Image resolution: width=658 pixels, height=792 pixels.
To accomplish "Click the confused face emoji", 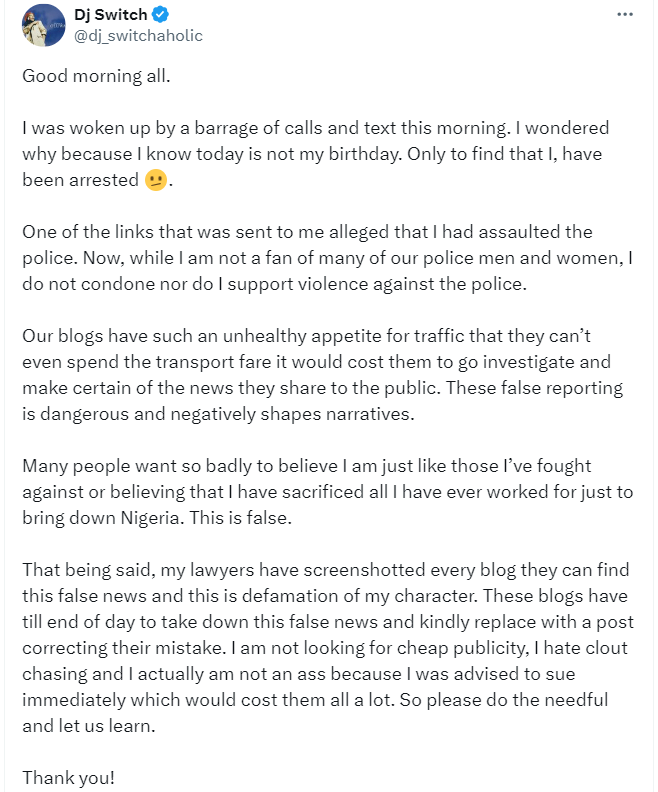I will coord(156,181).
